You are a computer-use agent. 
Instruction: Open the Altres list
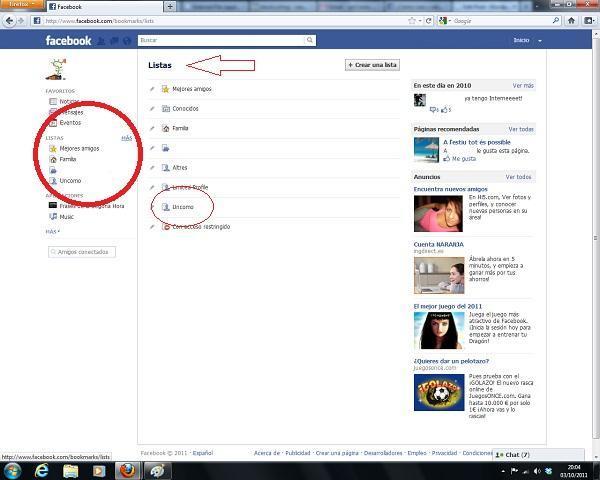click(179, 168)
